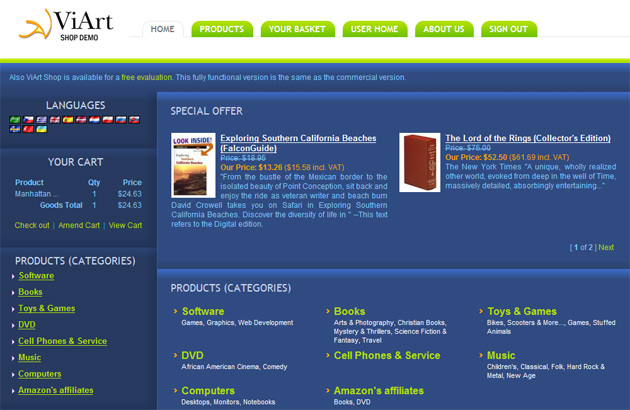Open the large Toys & Games heading
Screen dimensions: 630x410
[522, 311]
